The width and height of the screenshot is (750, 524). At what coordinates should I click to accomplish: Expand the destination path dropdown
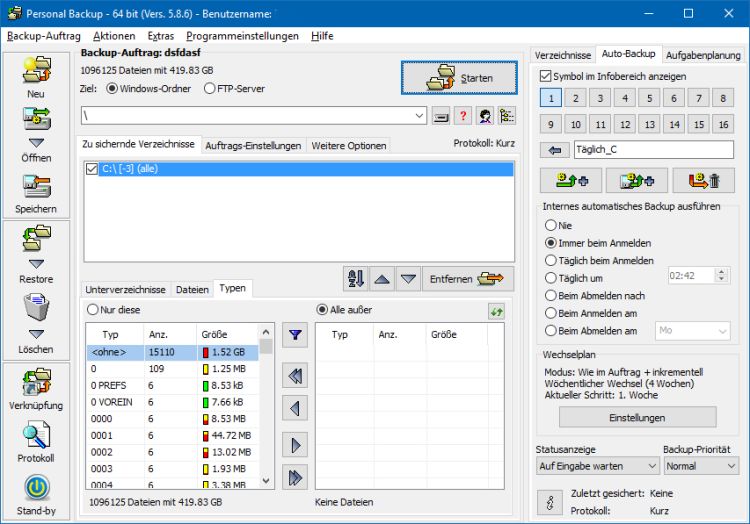(x=419, y=116)
